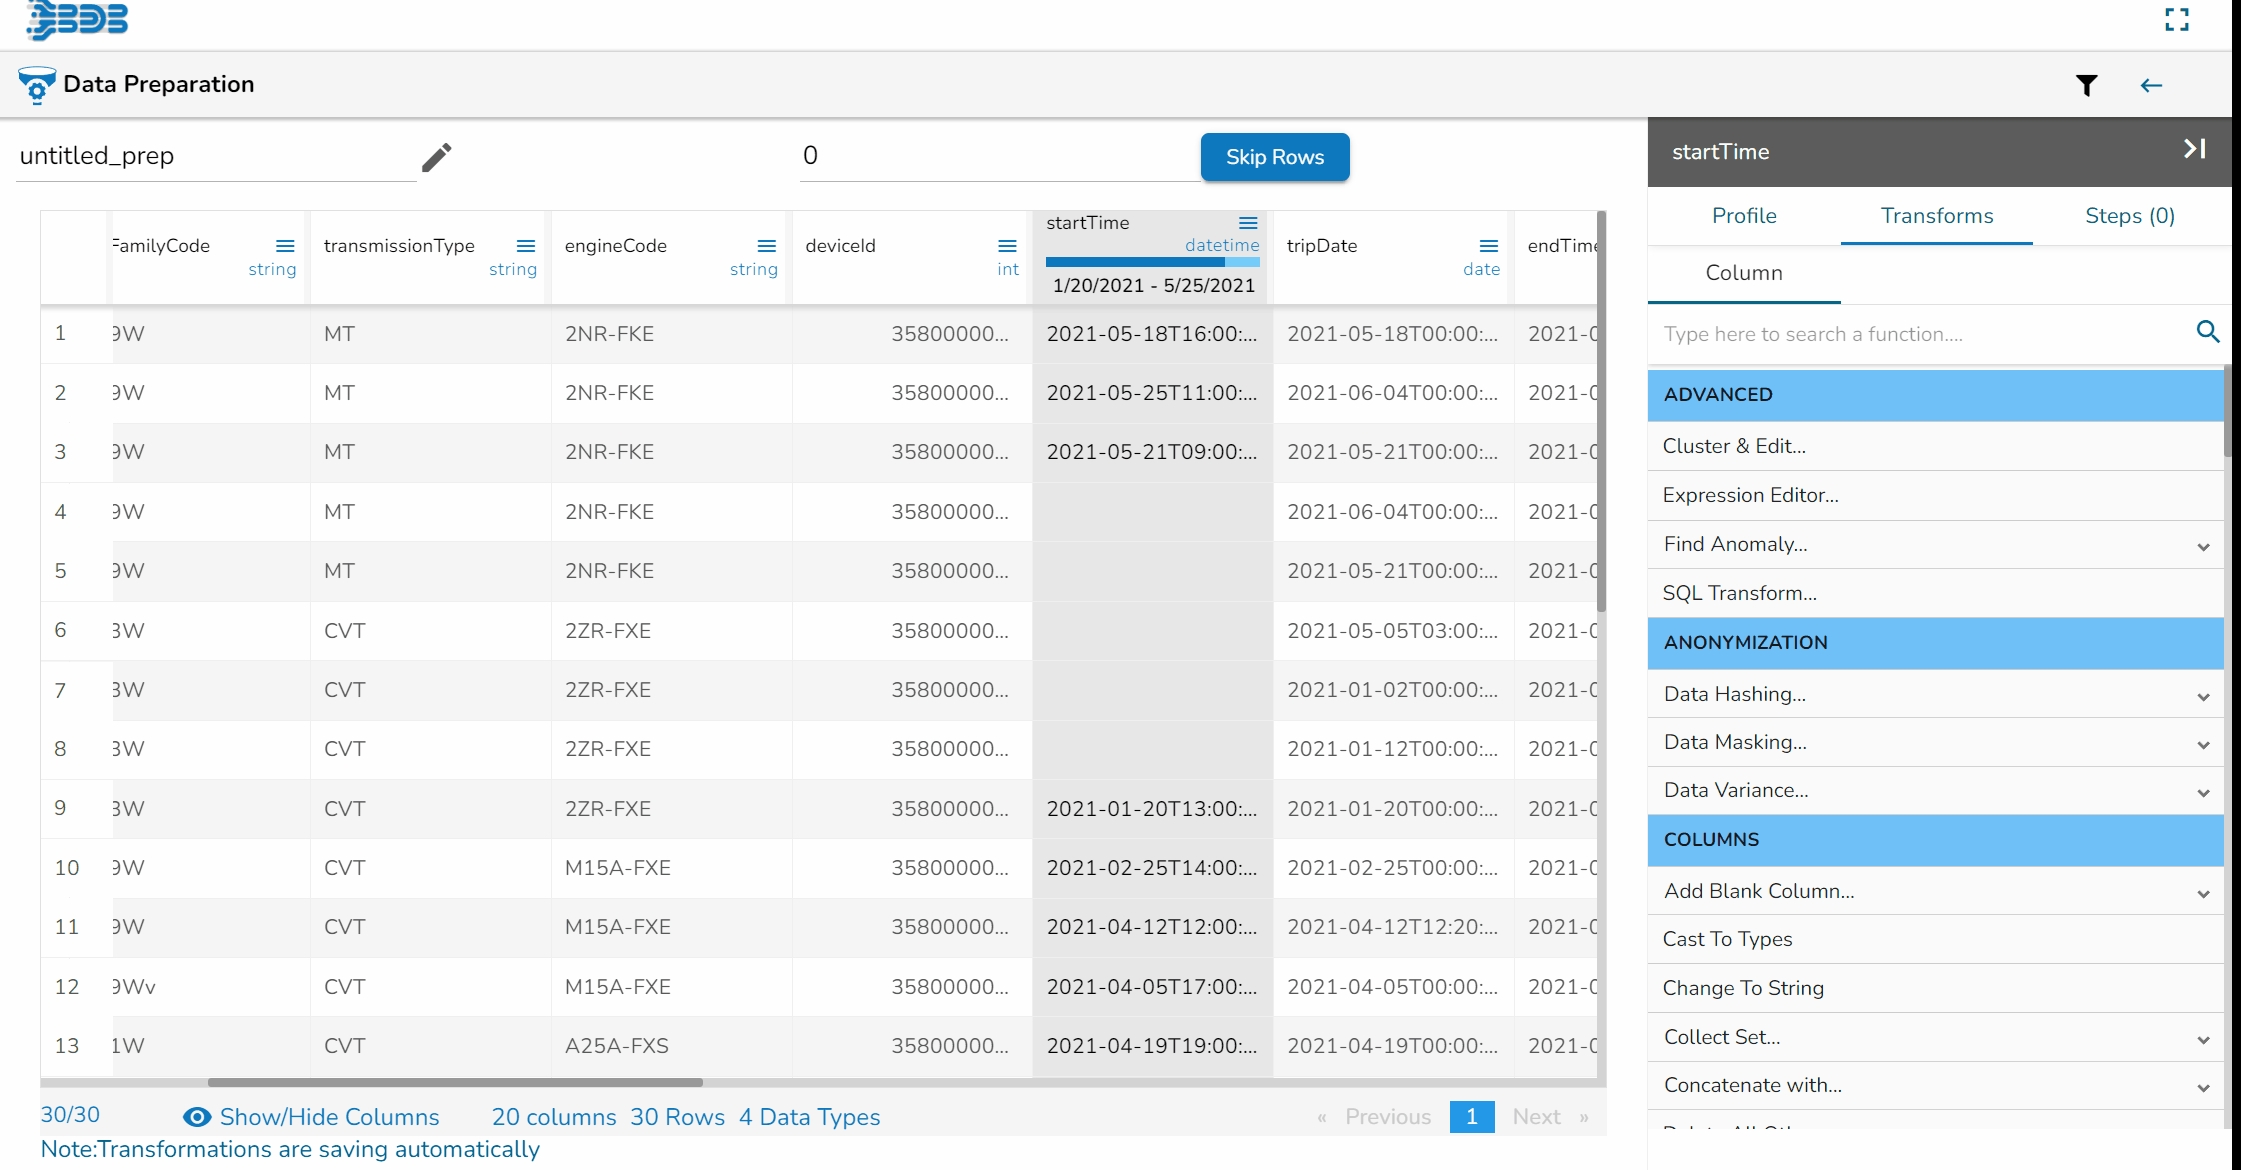Open startTime column menu icon

(x=1248, y=223)
